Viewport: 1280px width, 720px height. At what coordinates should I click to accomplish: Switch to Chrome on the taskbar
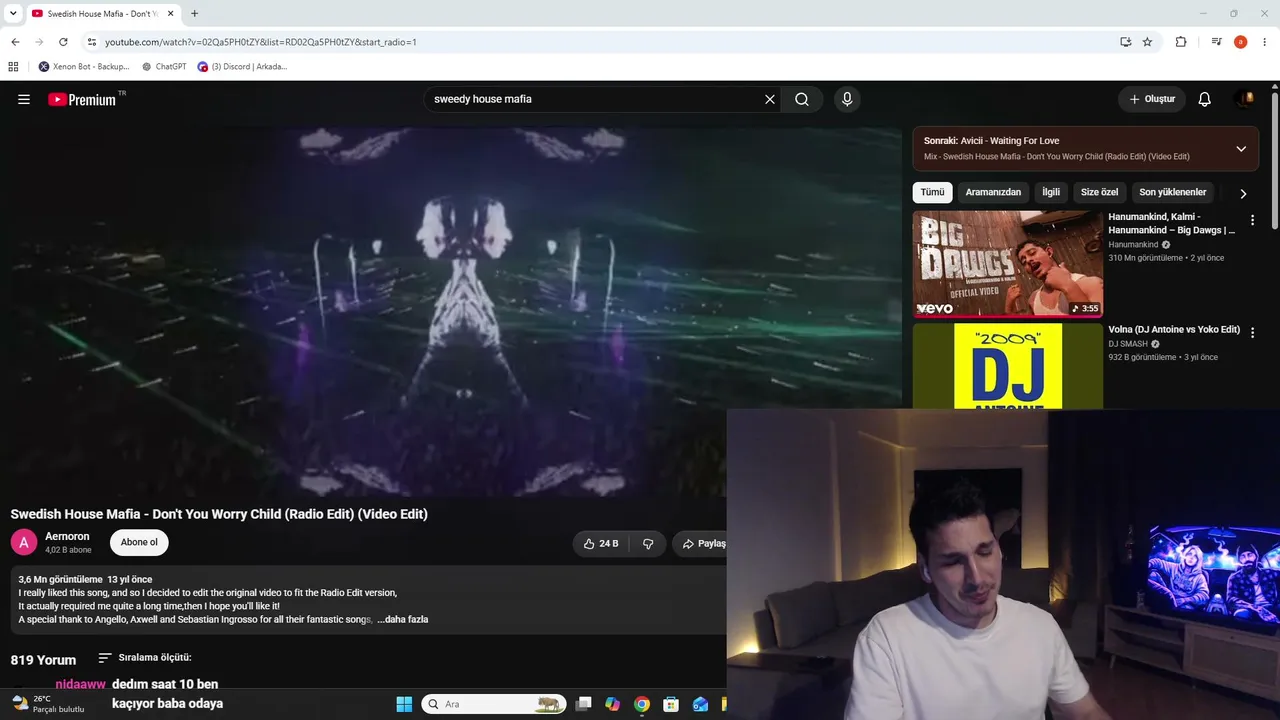[x=642, y=704]
